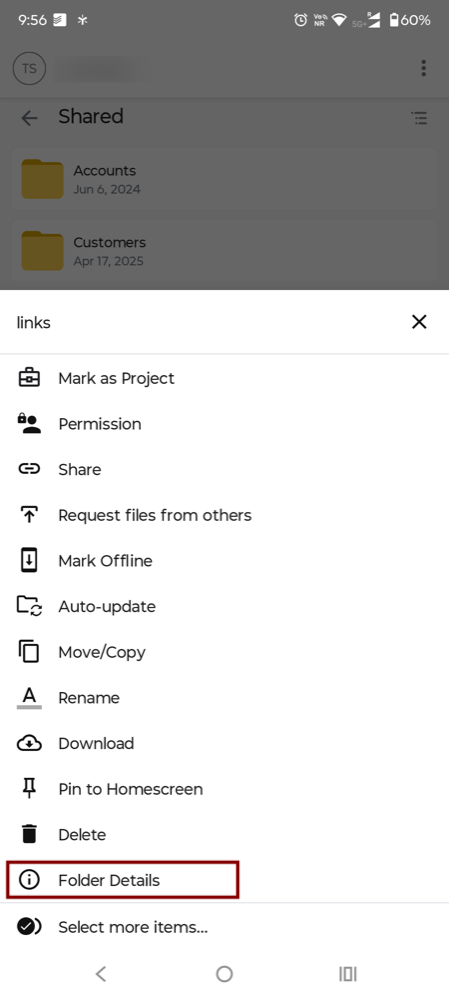Open the Accounts folder

click(224, 180)
